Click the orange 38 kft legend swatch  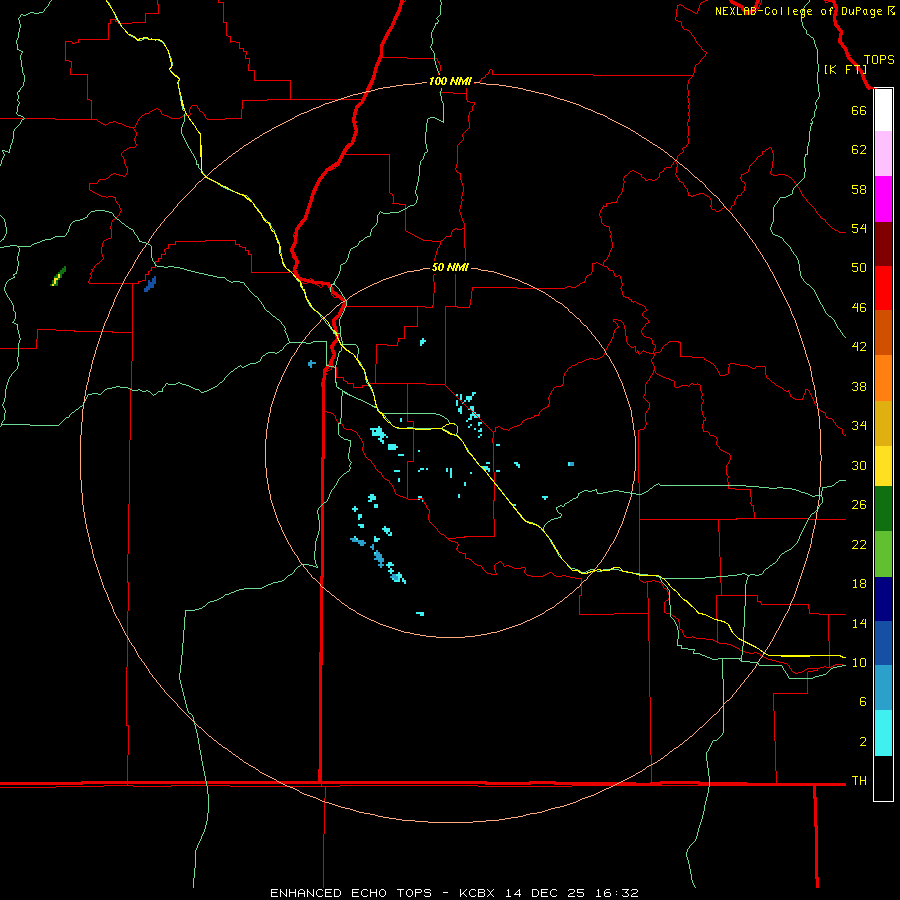pyautogui.click(x=883, y=378)
